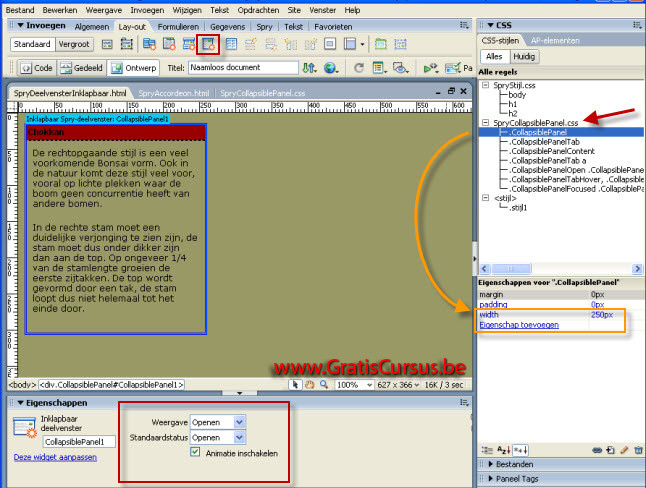
Task: Expand the Bestanden panel
Action: click(x=491, y=464)
